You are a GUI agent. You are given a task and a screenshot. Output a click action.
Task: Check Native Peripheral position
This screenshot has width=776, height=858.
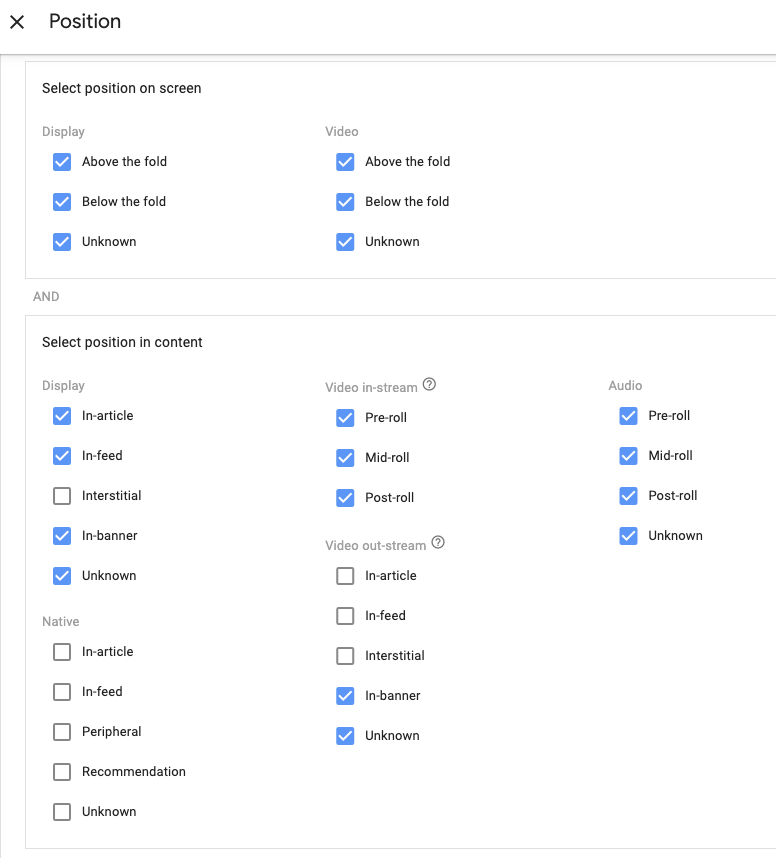62,731
